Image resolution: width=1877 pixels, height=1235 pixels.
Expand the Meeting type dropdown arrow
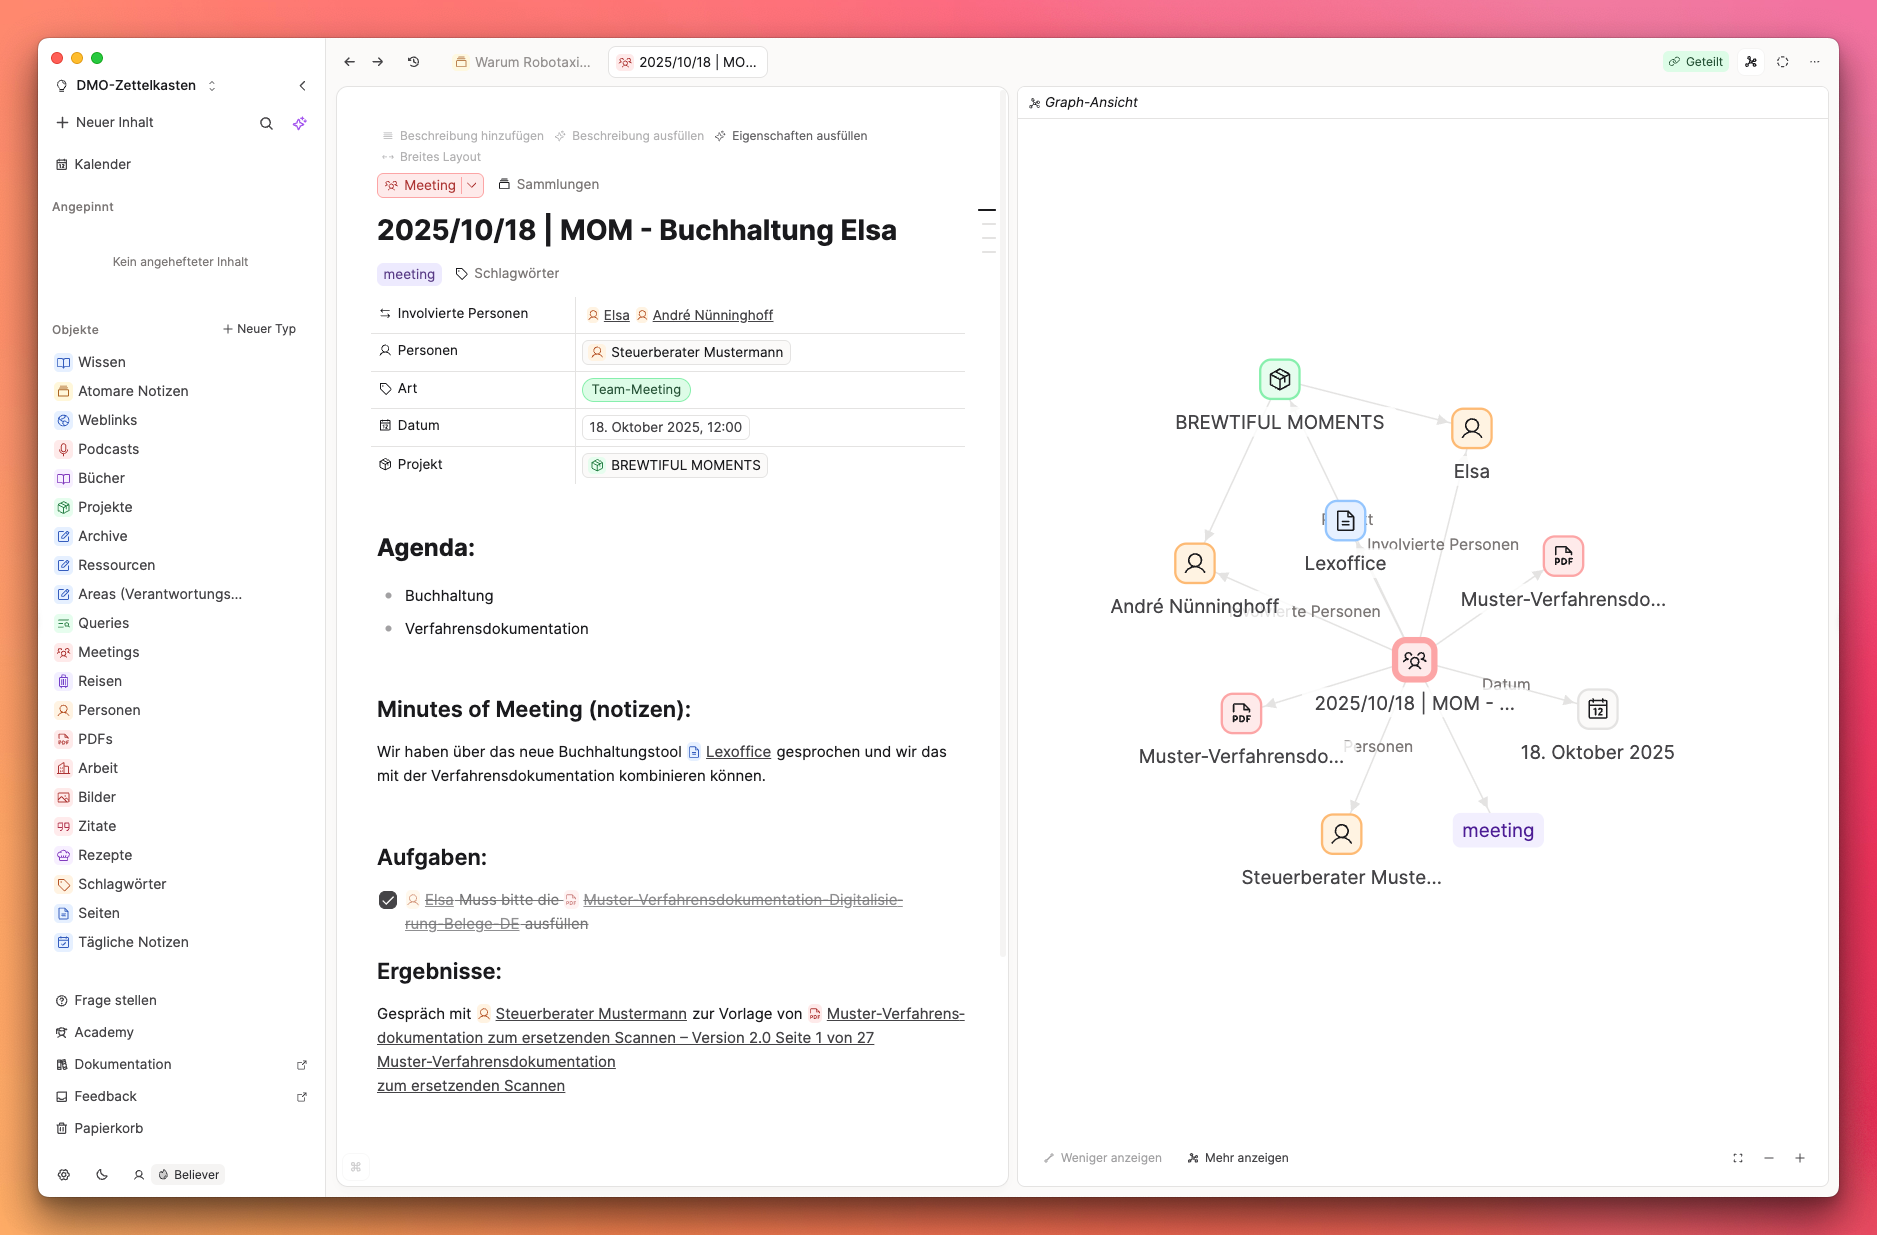[472, 185]
